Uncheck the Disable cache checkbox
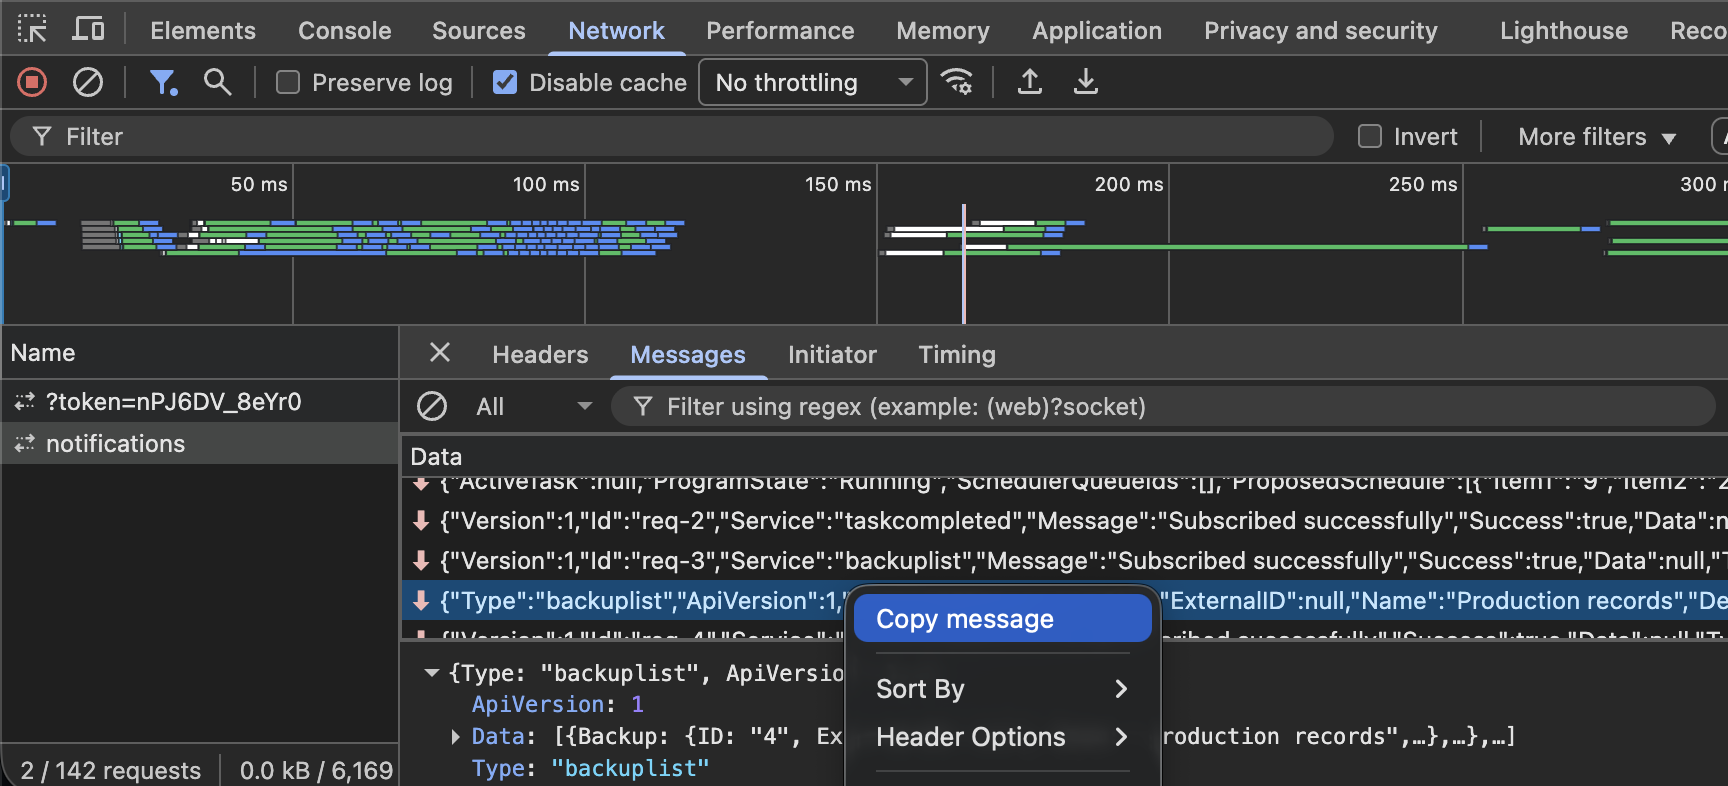The width and height of the screenshot is (1728, 786). [x=506, y=82]
